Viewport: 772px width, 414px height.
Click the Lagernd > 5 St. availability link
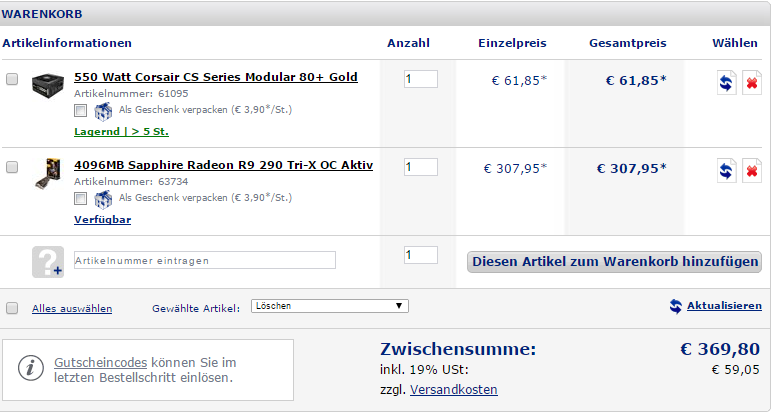coord(121,131)
